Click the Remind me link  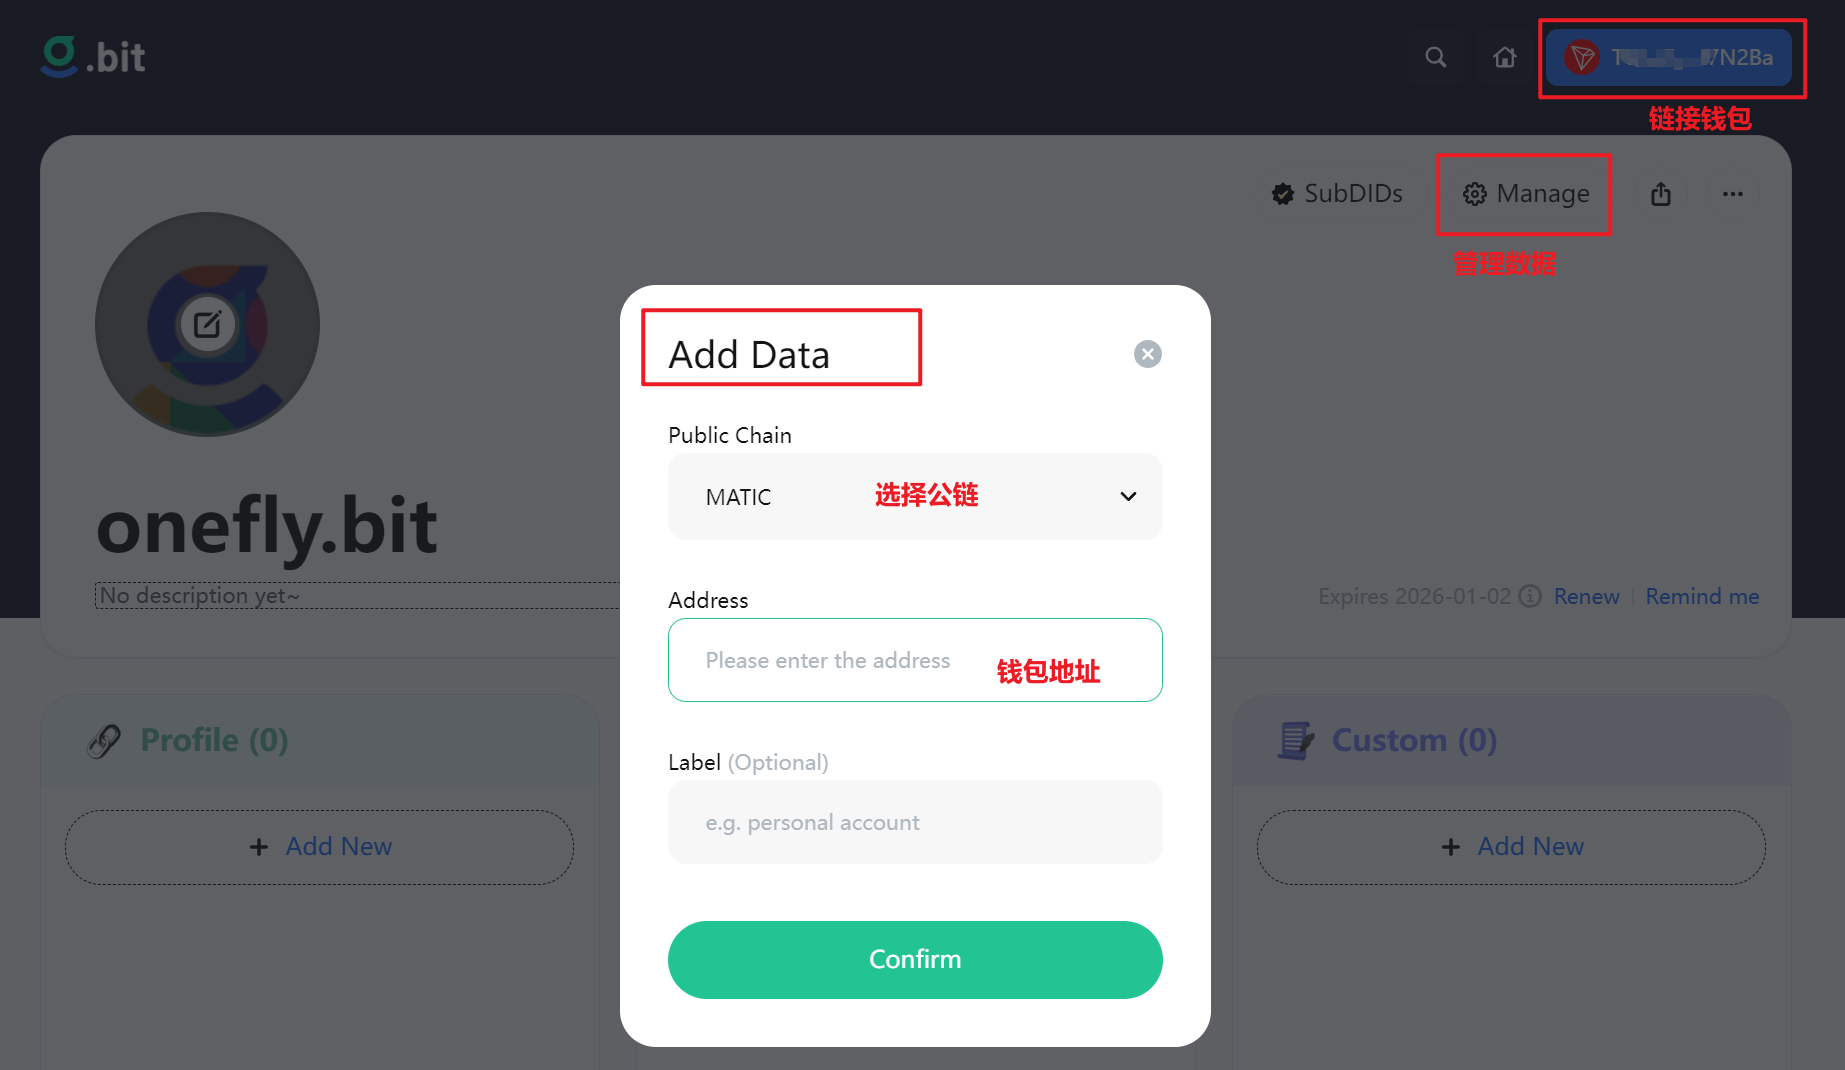[1702, 596]
